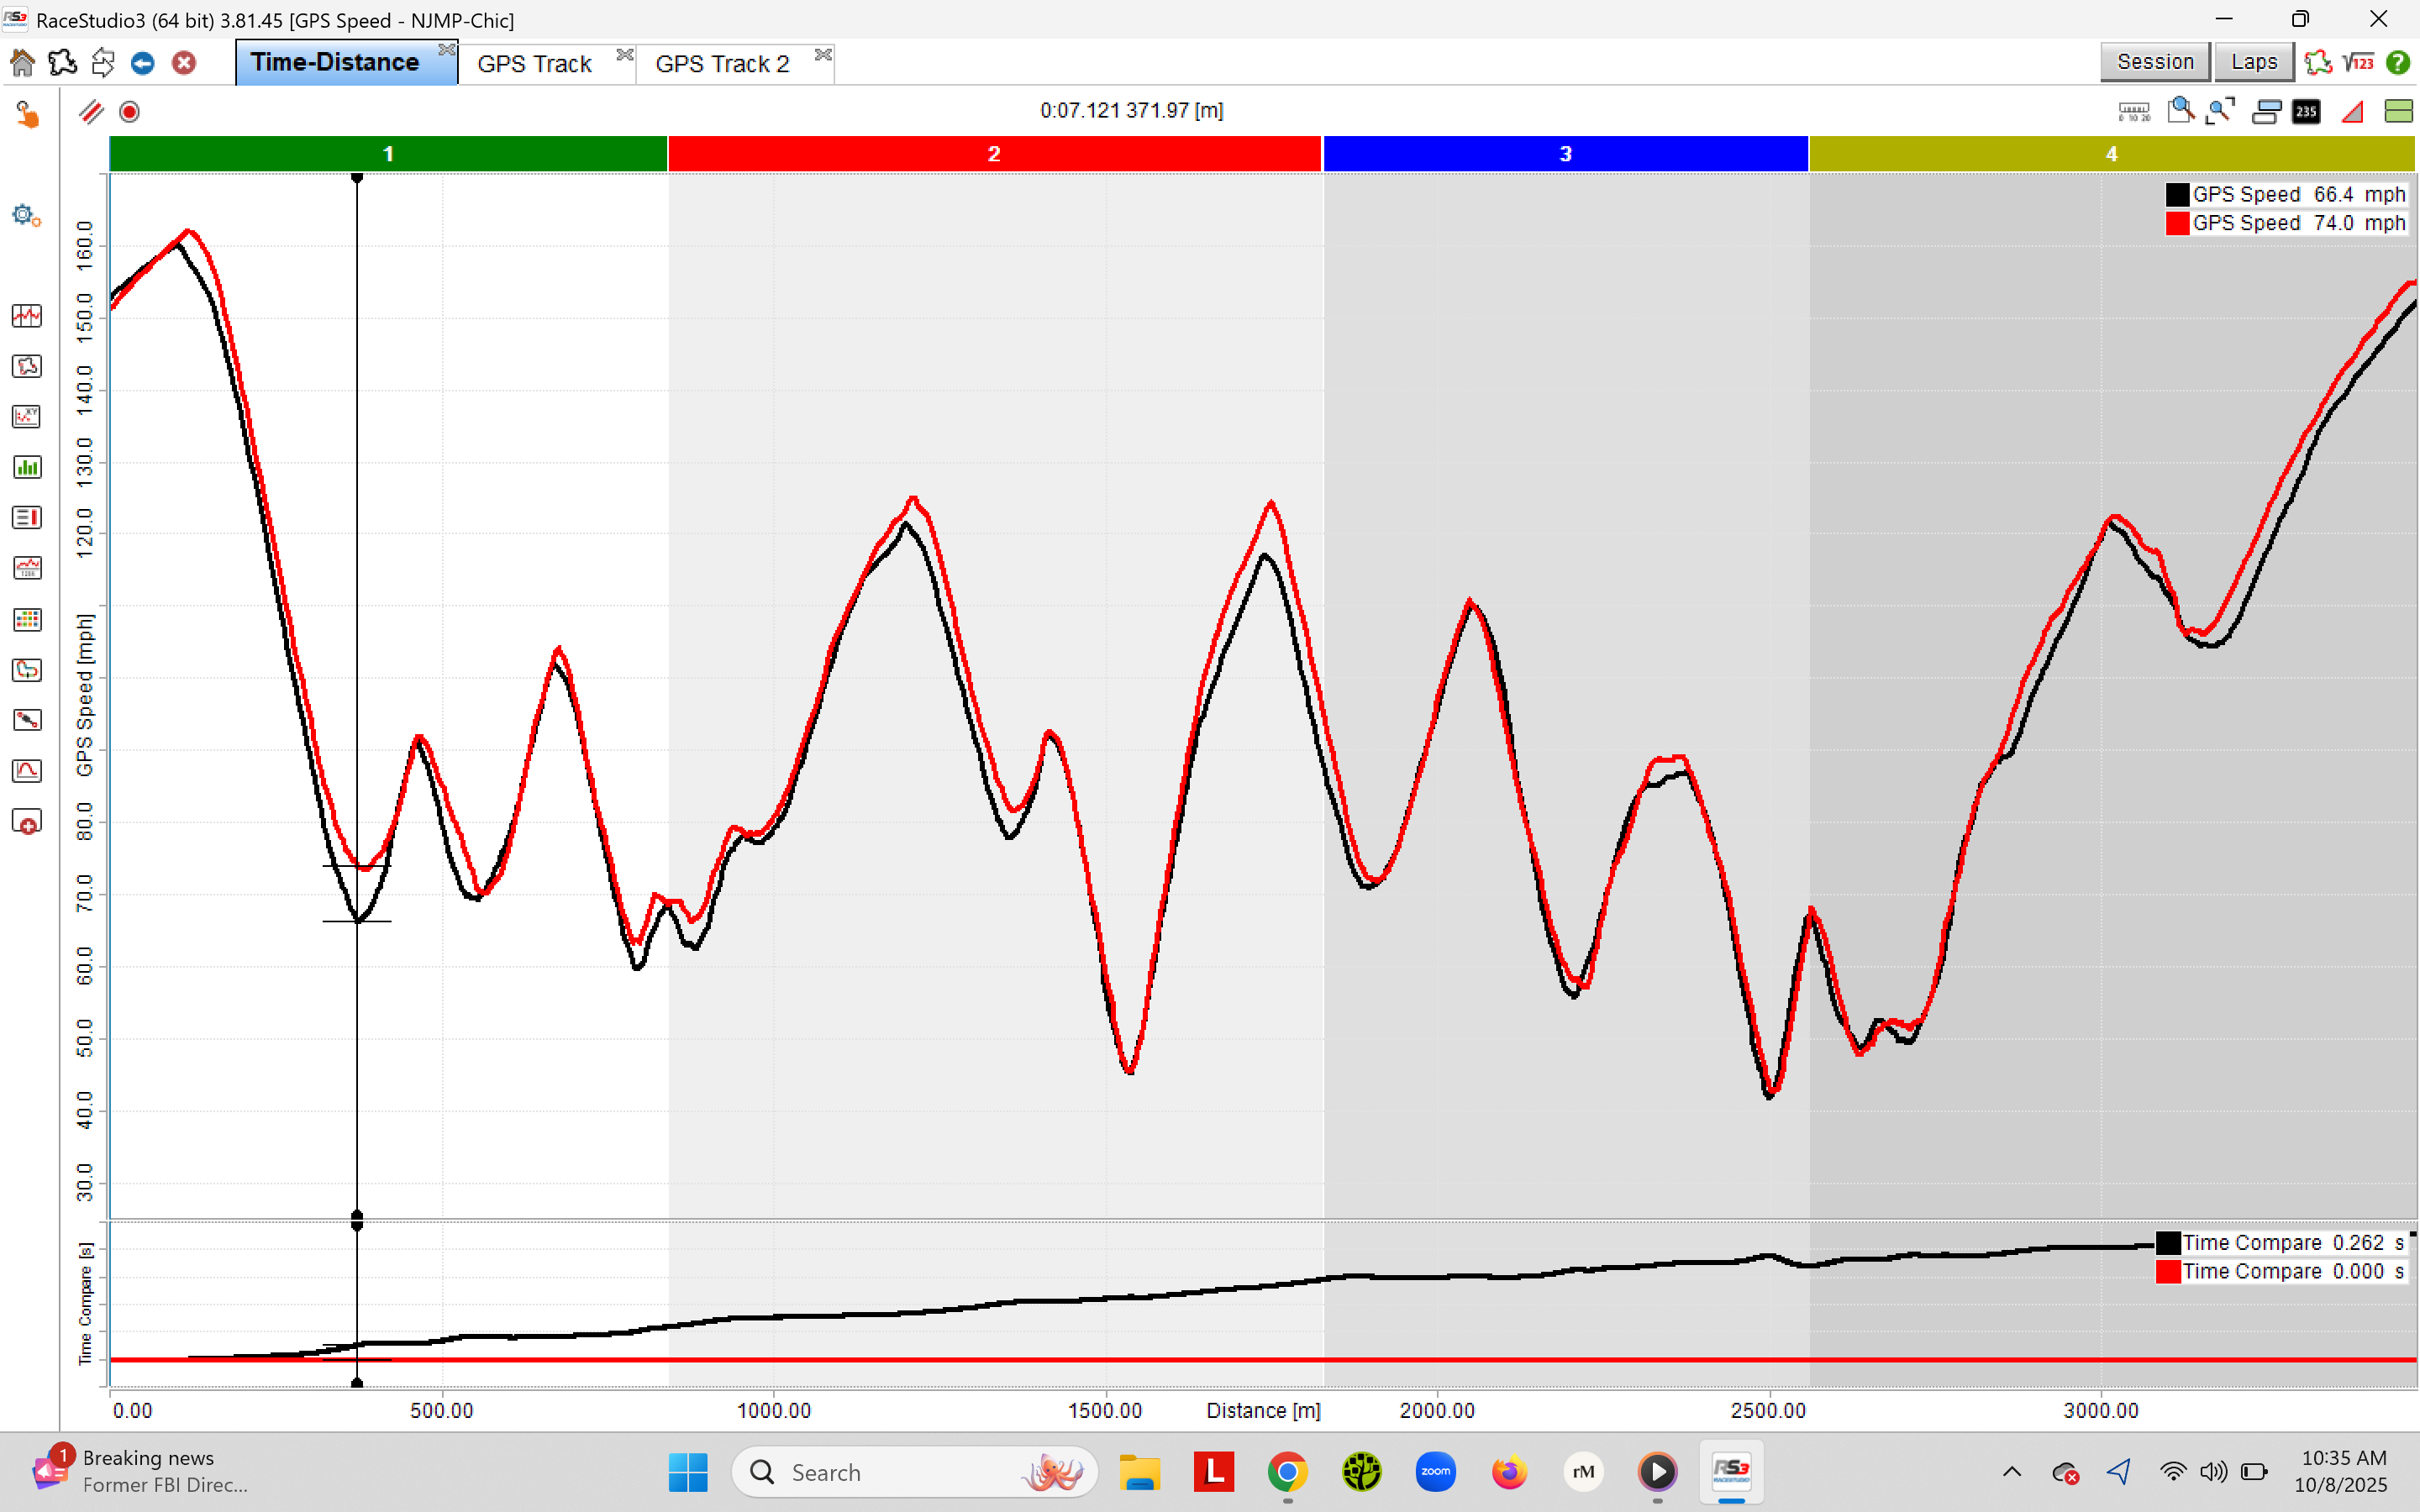
Task: Click the red GPS Speed legend swatch
Action: point(2176,223)
